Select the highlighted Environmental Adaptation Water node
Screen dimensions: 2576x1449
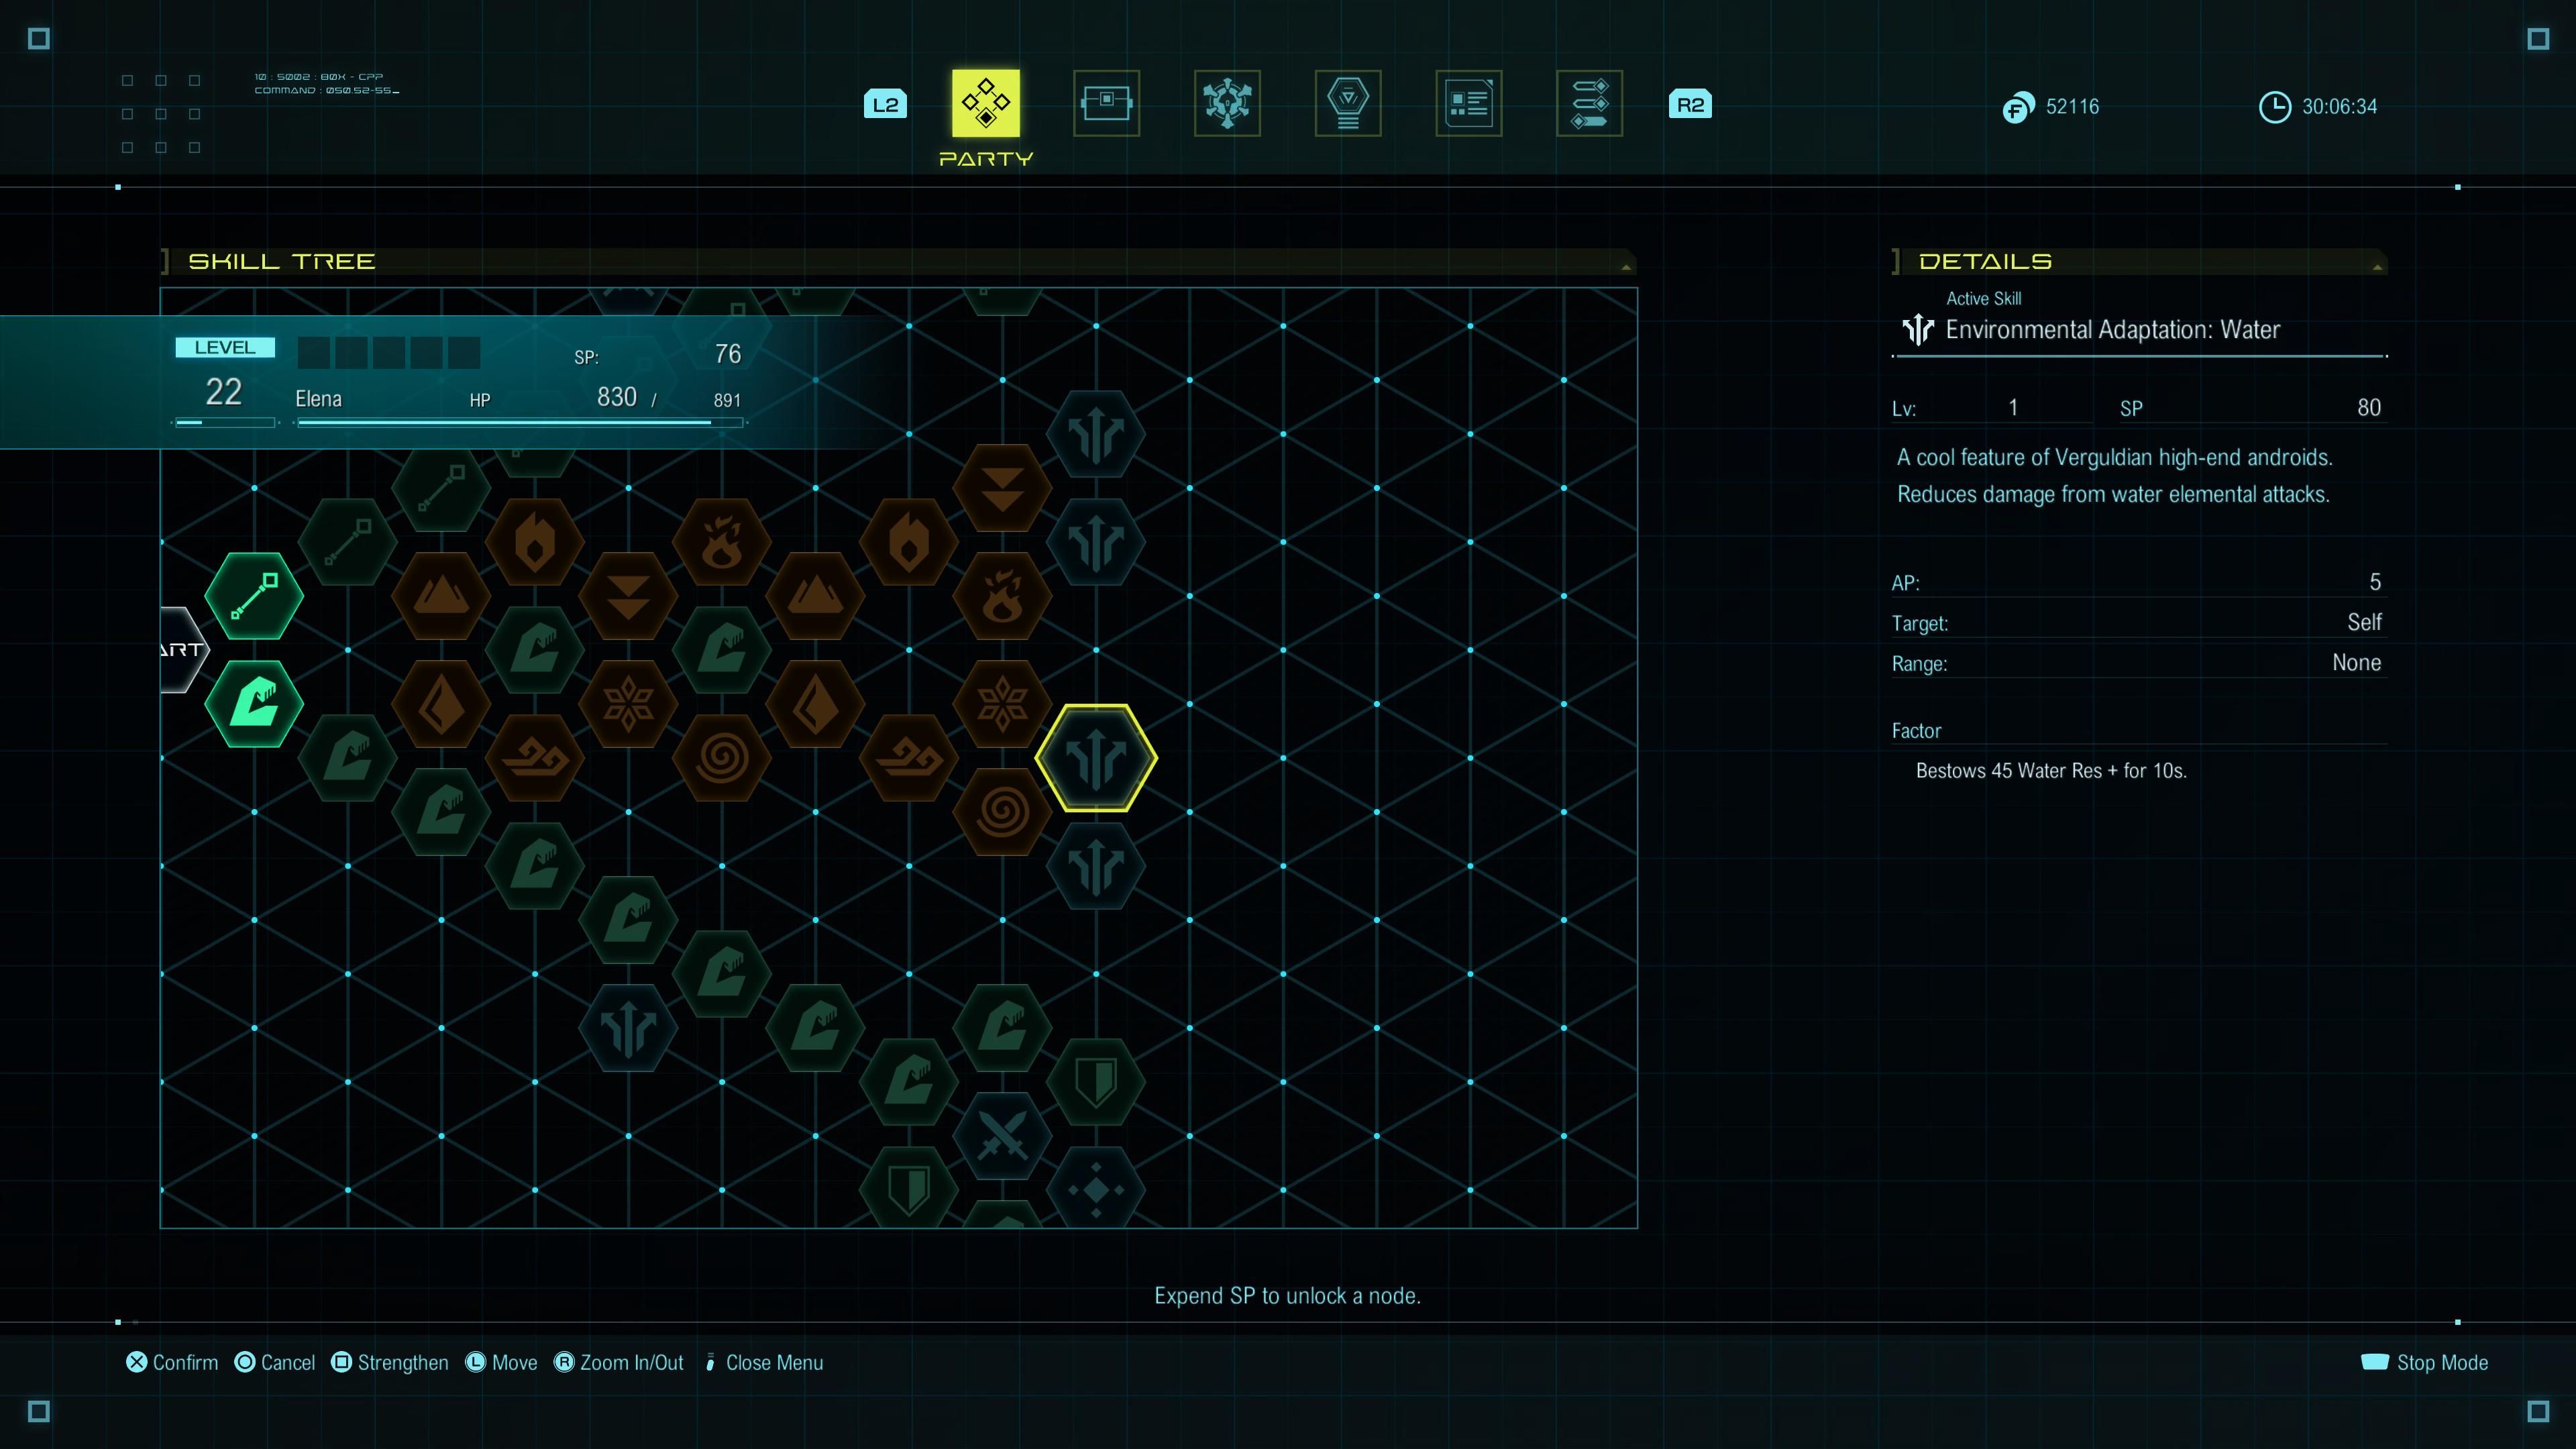click(x=1096, y=758)
